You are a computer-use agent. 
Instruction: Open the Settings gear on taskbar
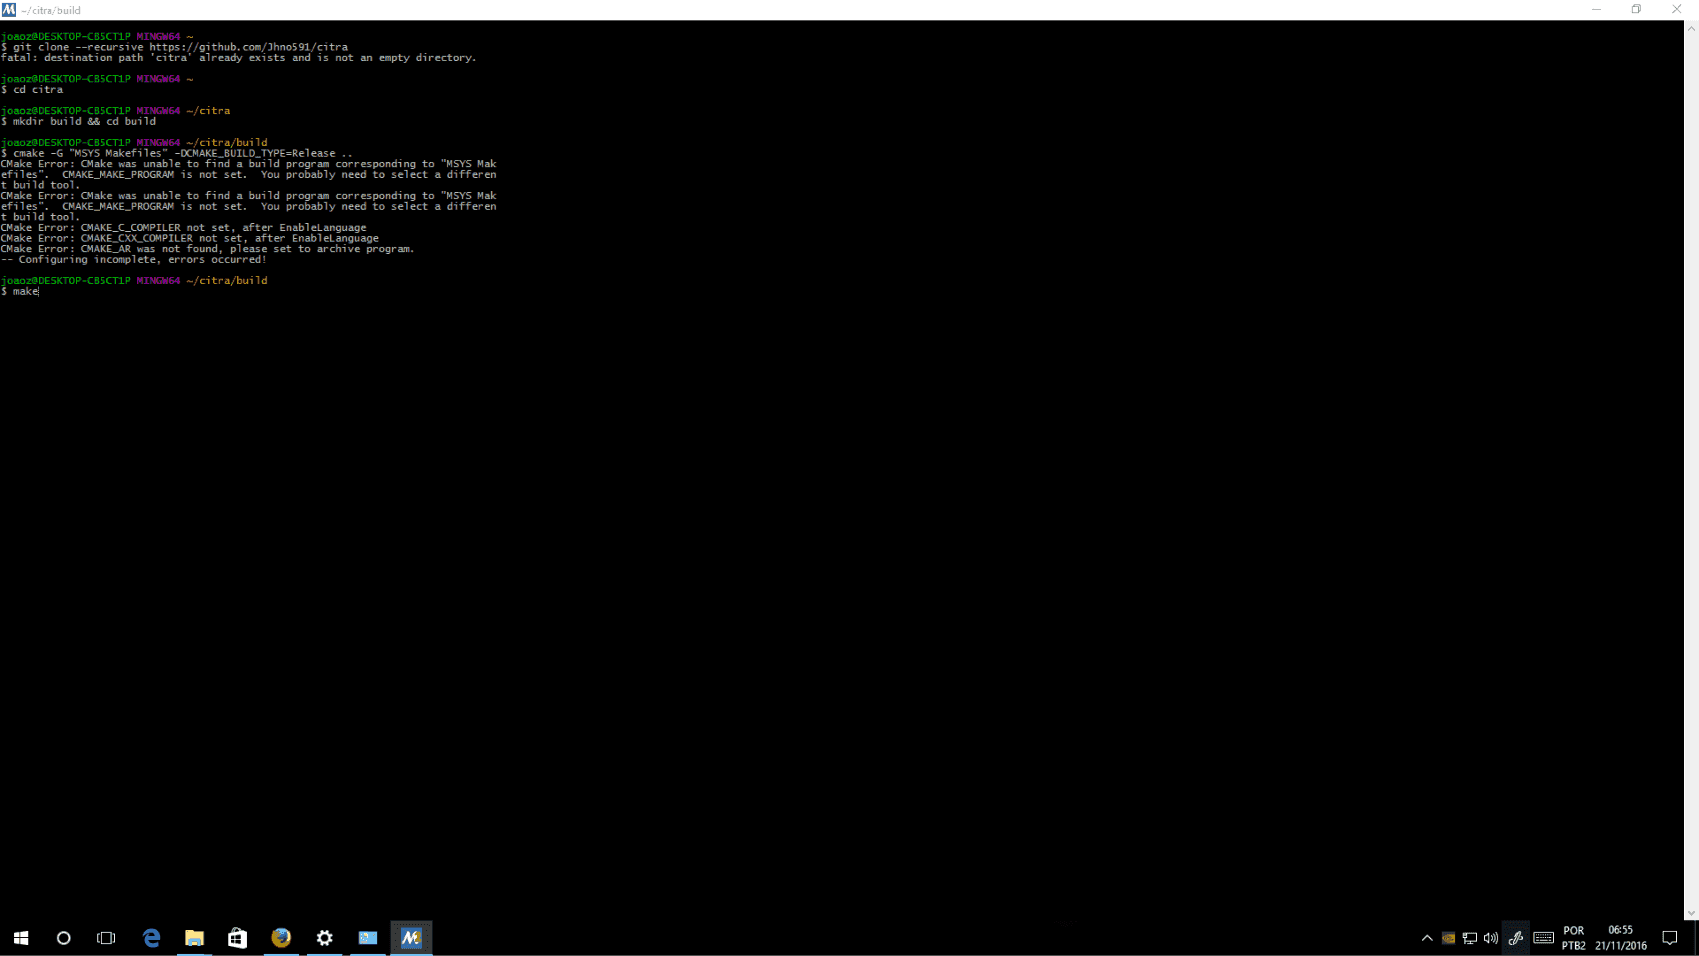pyautogui.click(x=324, y=938)
